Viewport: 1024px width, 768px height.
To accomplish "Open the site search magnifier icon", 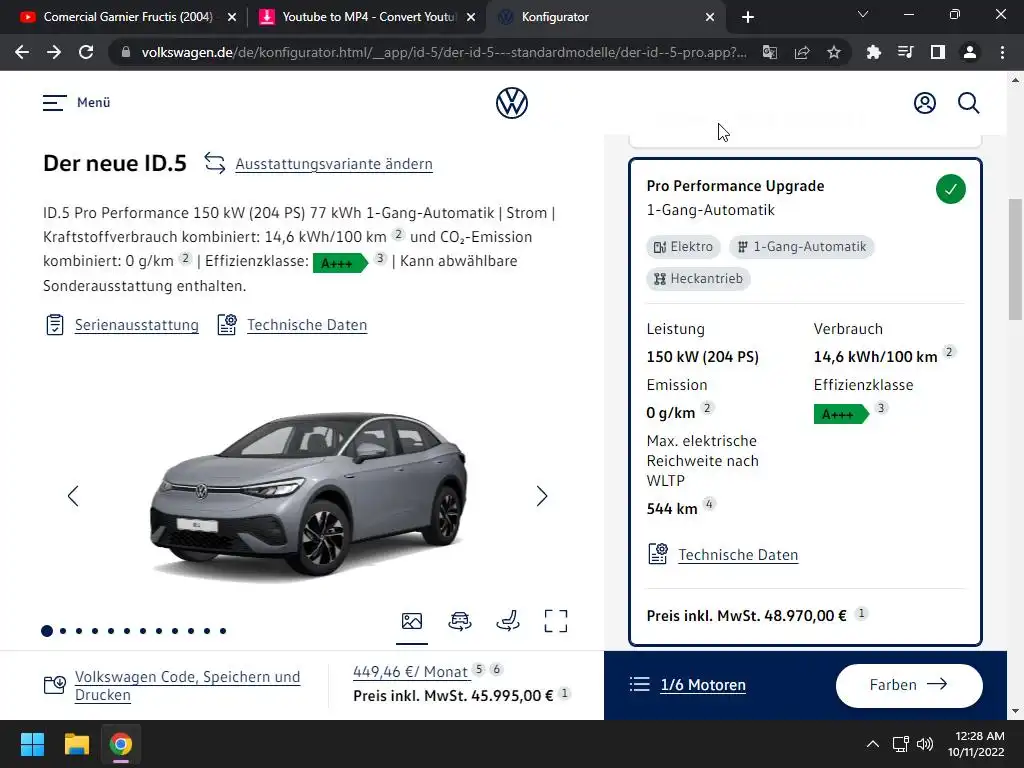I will 968,103.
